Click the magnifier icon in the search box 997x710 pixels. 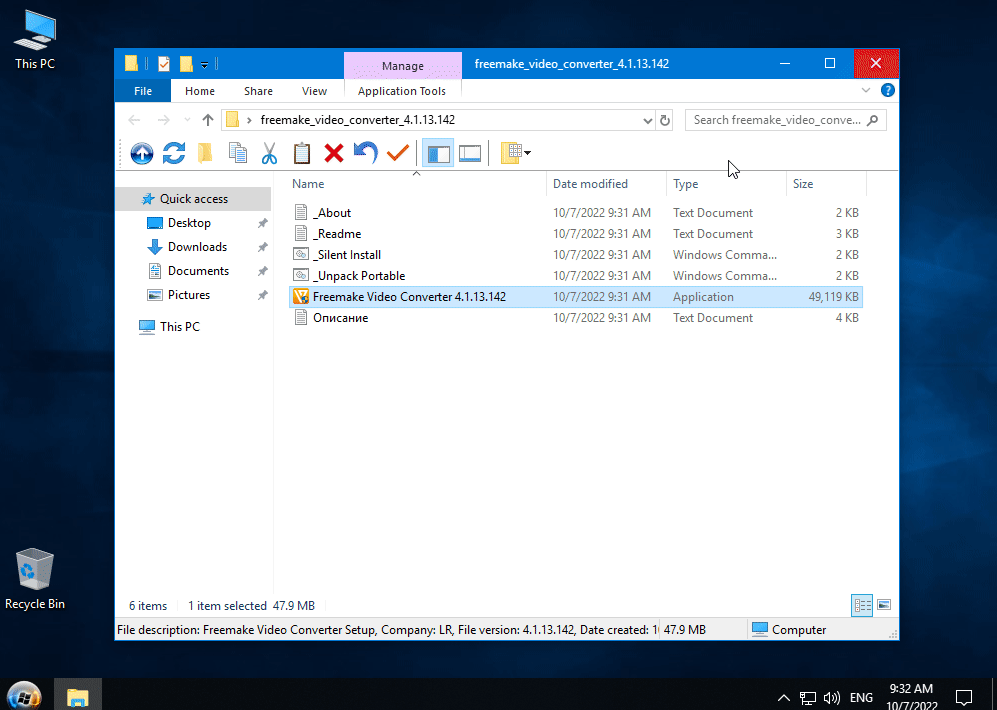[872, 119]
